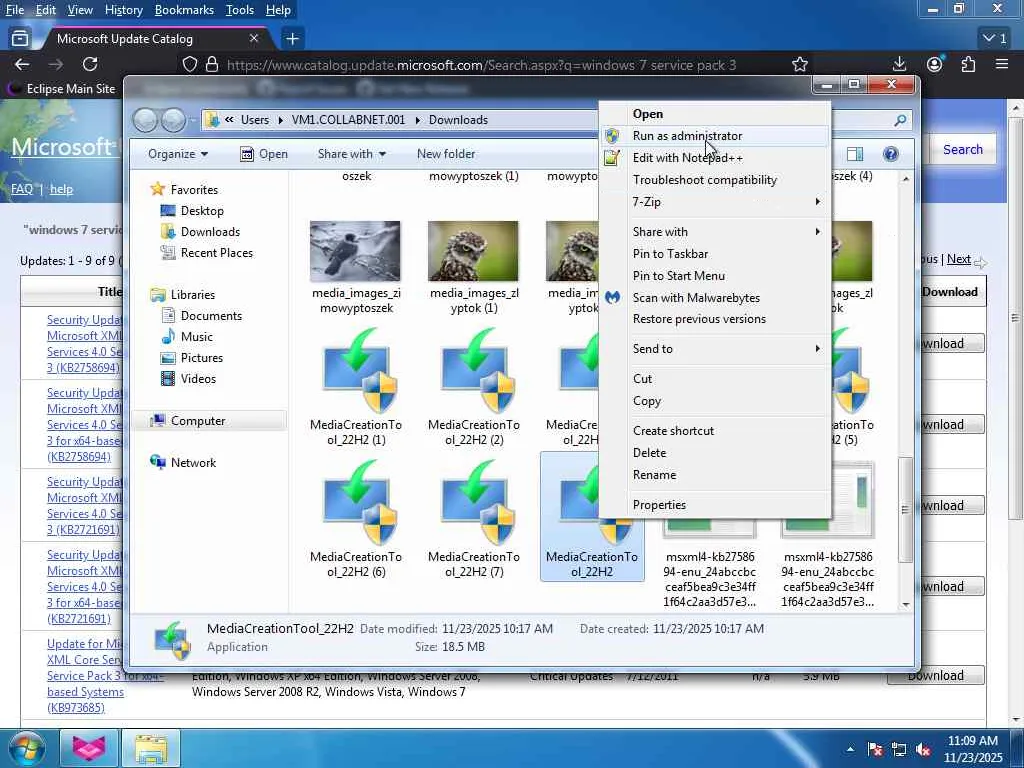Open a new Firefox tab
The image size is (1024, 768).
[x=292, y=39]
